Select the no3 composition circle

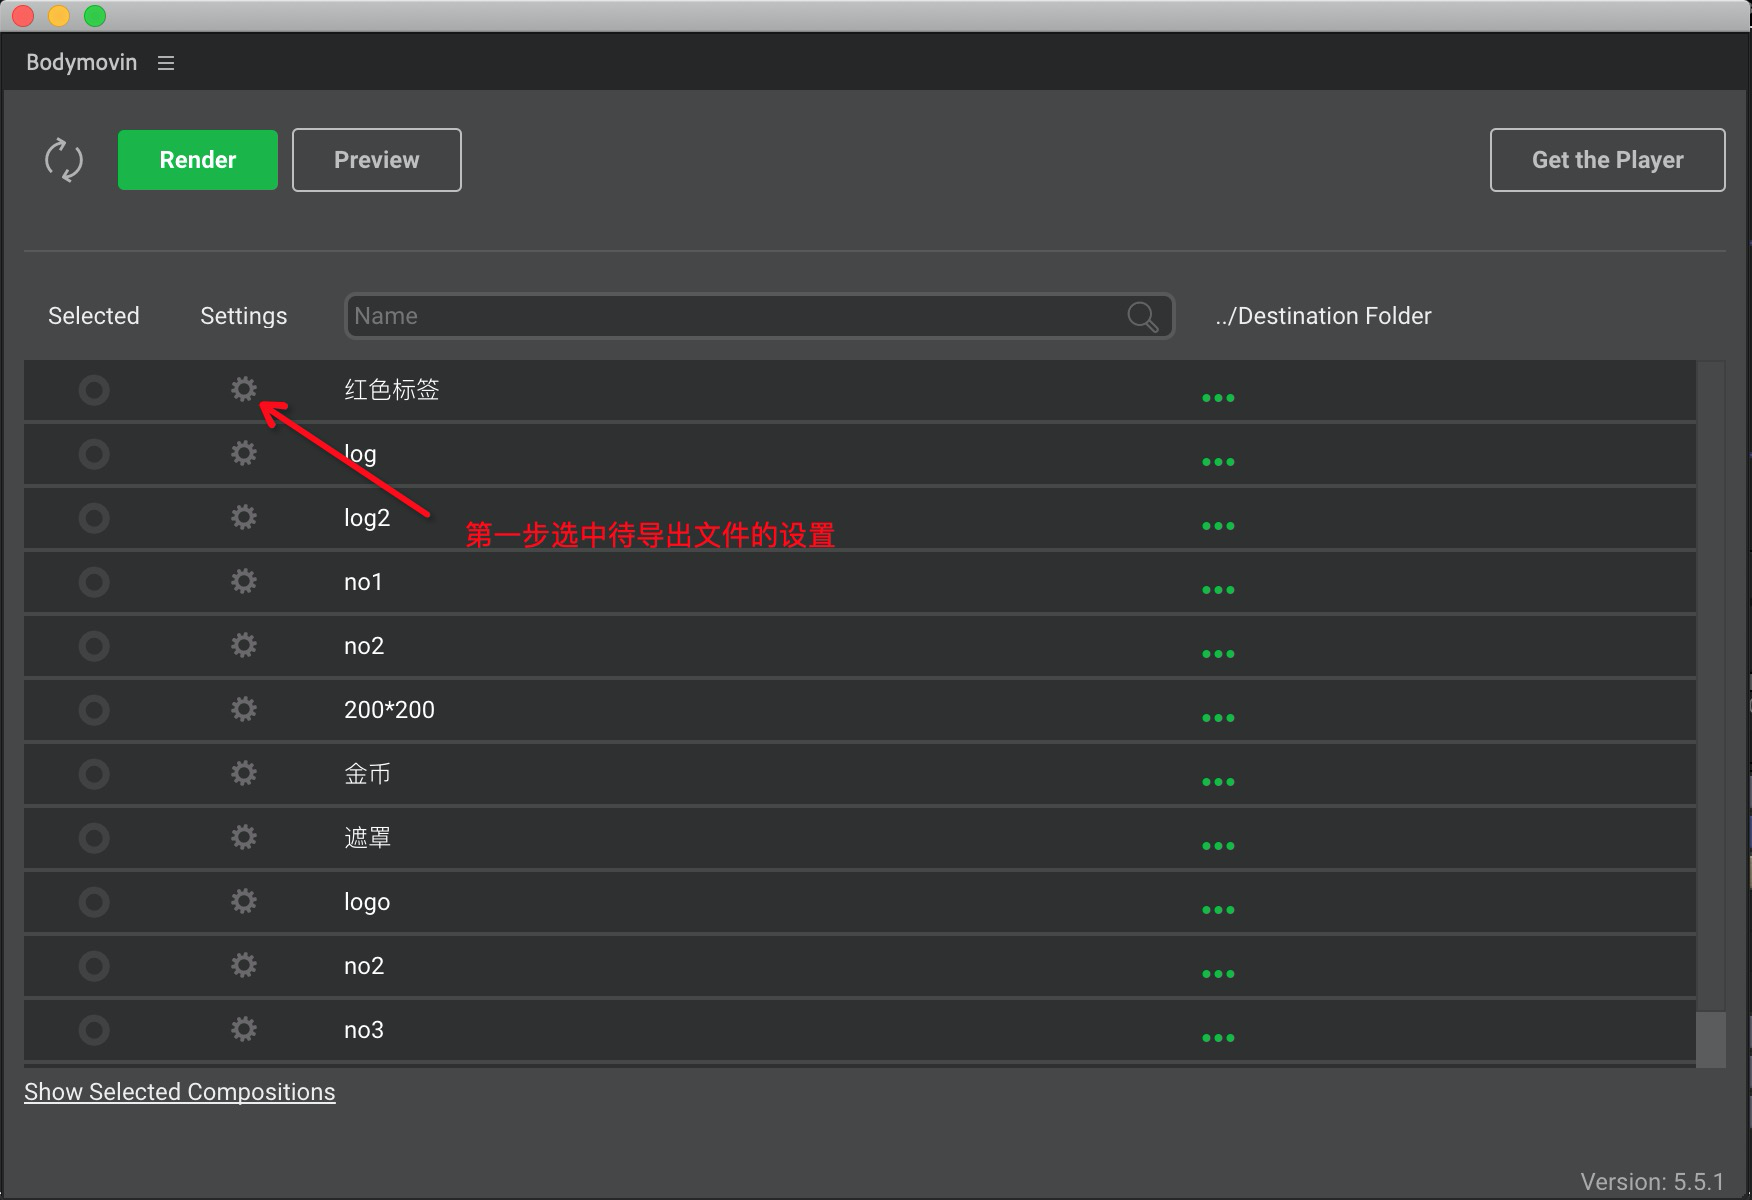[94, 1030]
